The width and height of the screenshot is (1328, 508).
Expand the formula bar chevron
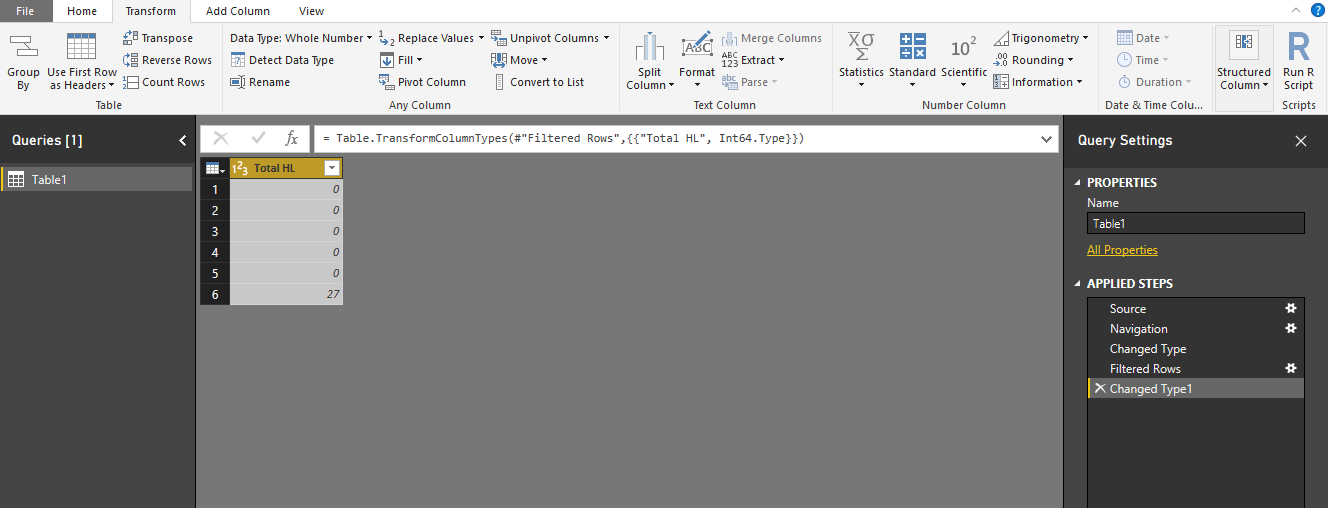point(1047,138)
